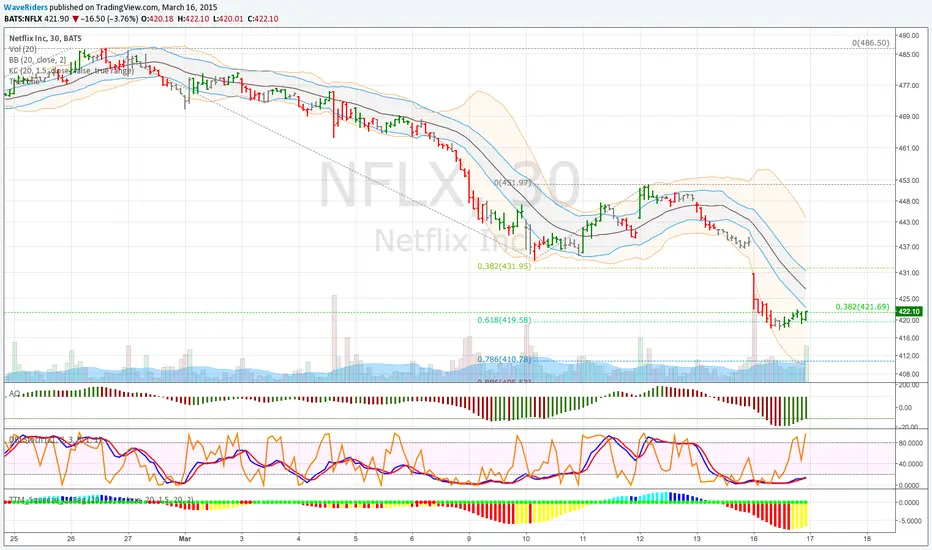Click the date axis label 26

71,539
